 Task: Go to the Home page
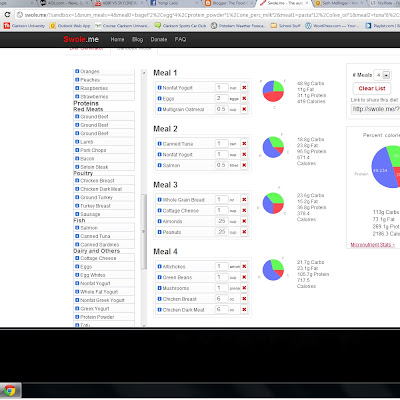(x=117, y=39)
